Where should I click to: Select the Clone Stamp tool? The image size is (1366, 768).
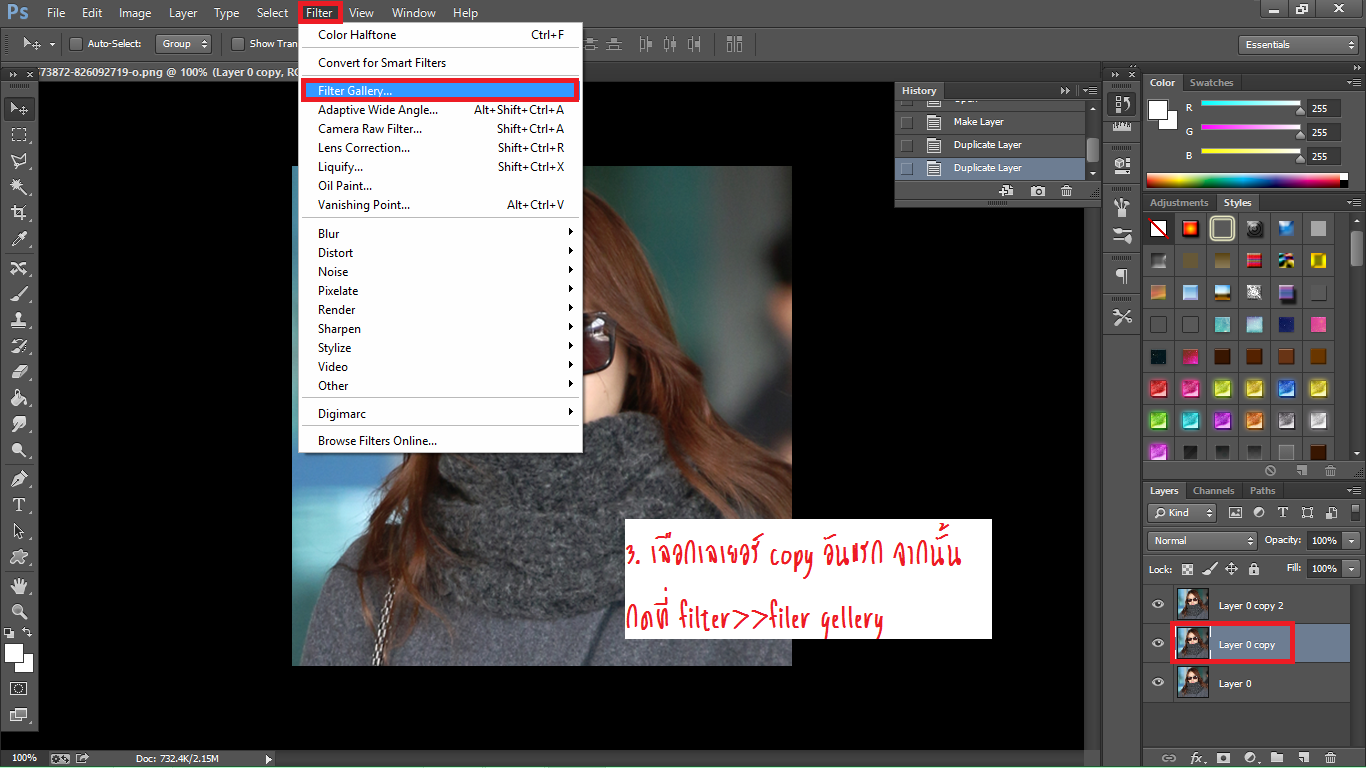(x=19, y=320)
